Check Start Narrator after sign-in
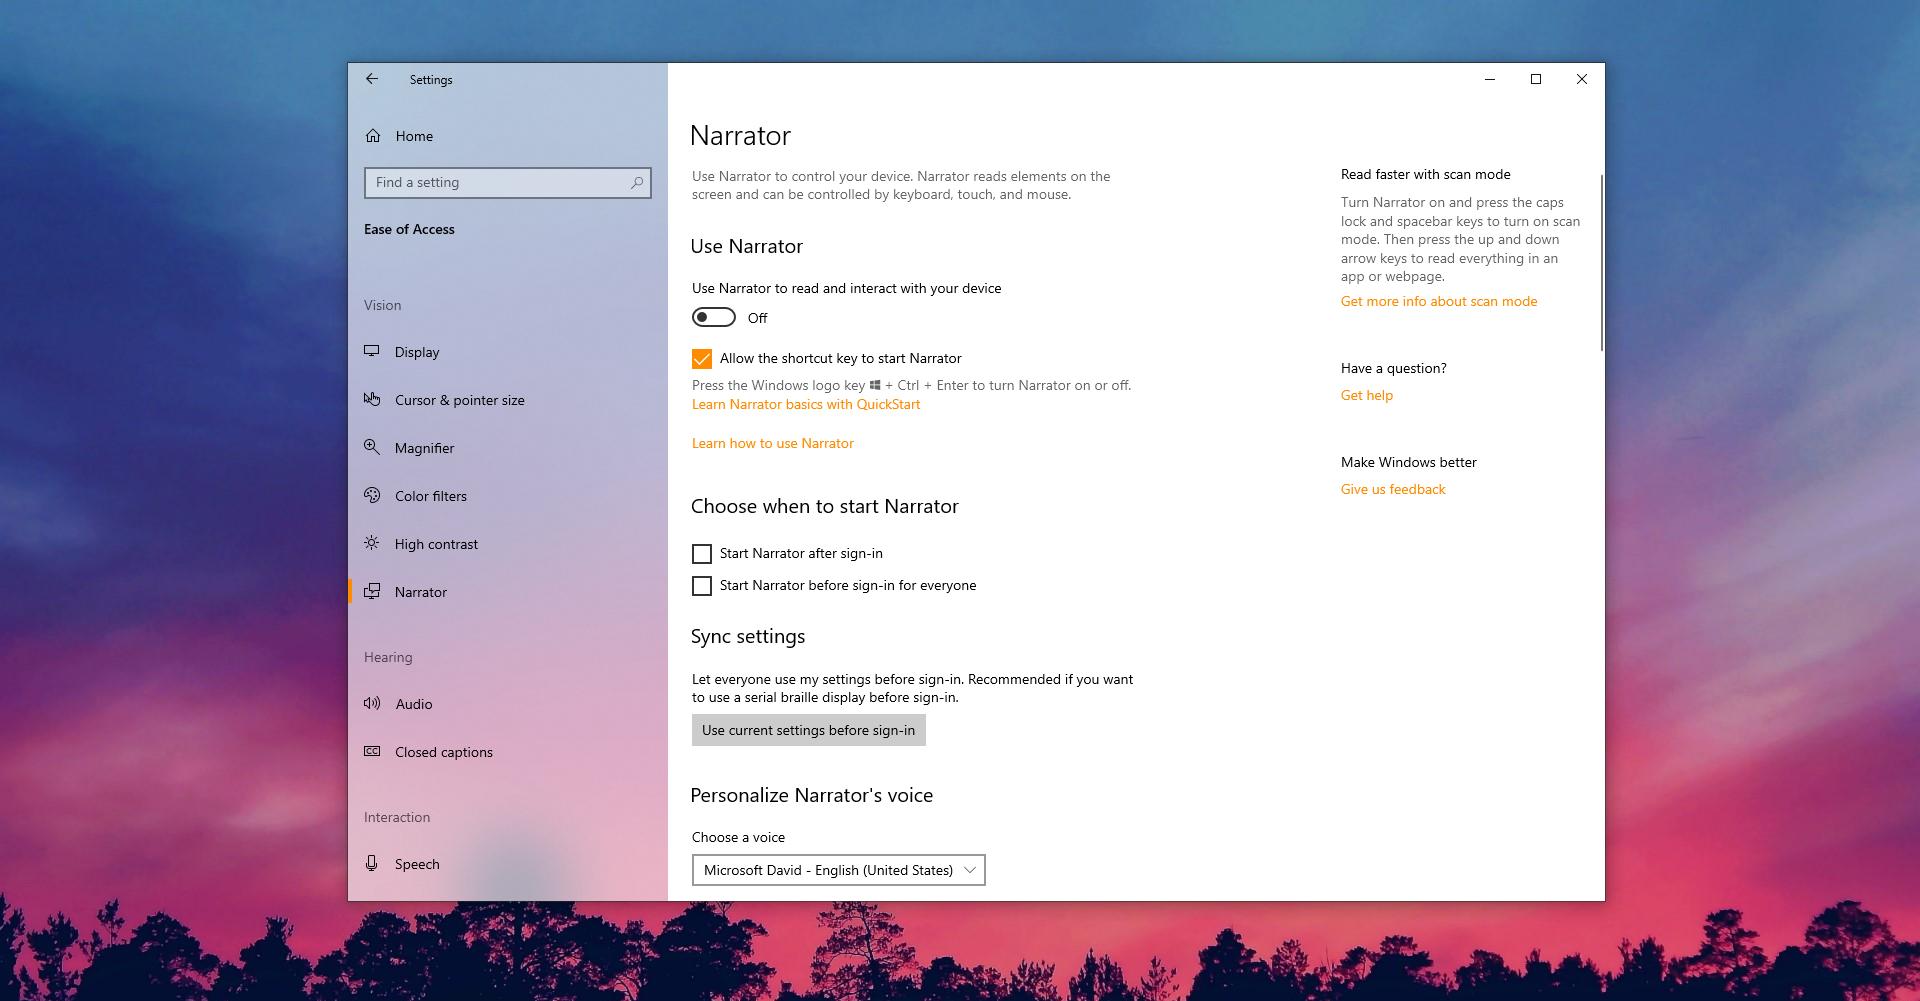 (702, 553)
